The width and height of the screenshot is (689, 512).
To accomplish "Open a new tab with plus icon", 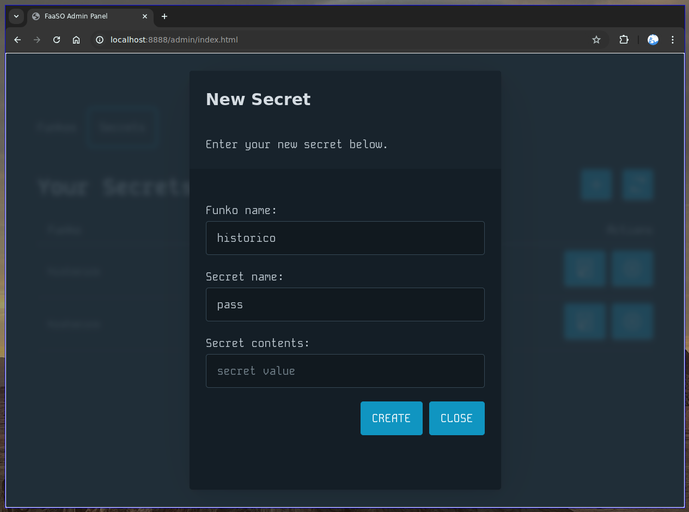I will (x=164, y=16).
